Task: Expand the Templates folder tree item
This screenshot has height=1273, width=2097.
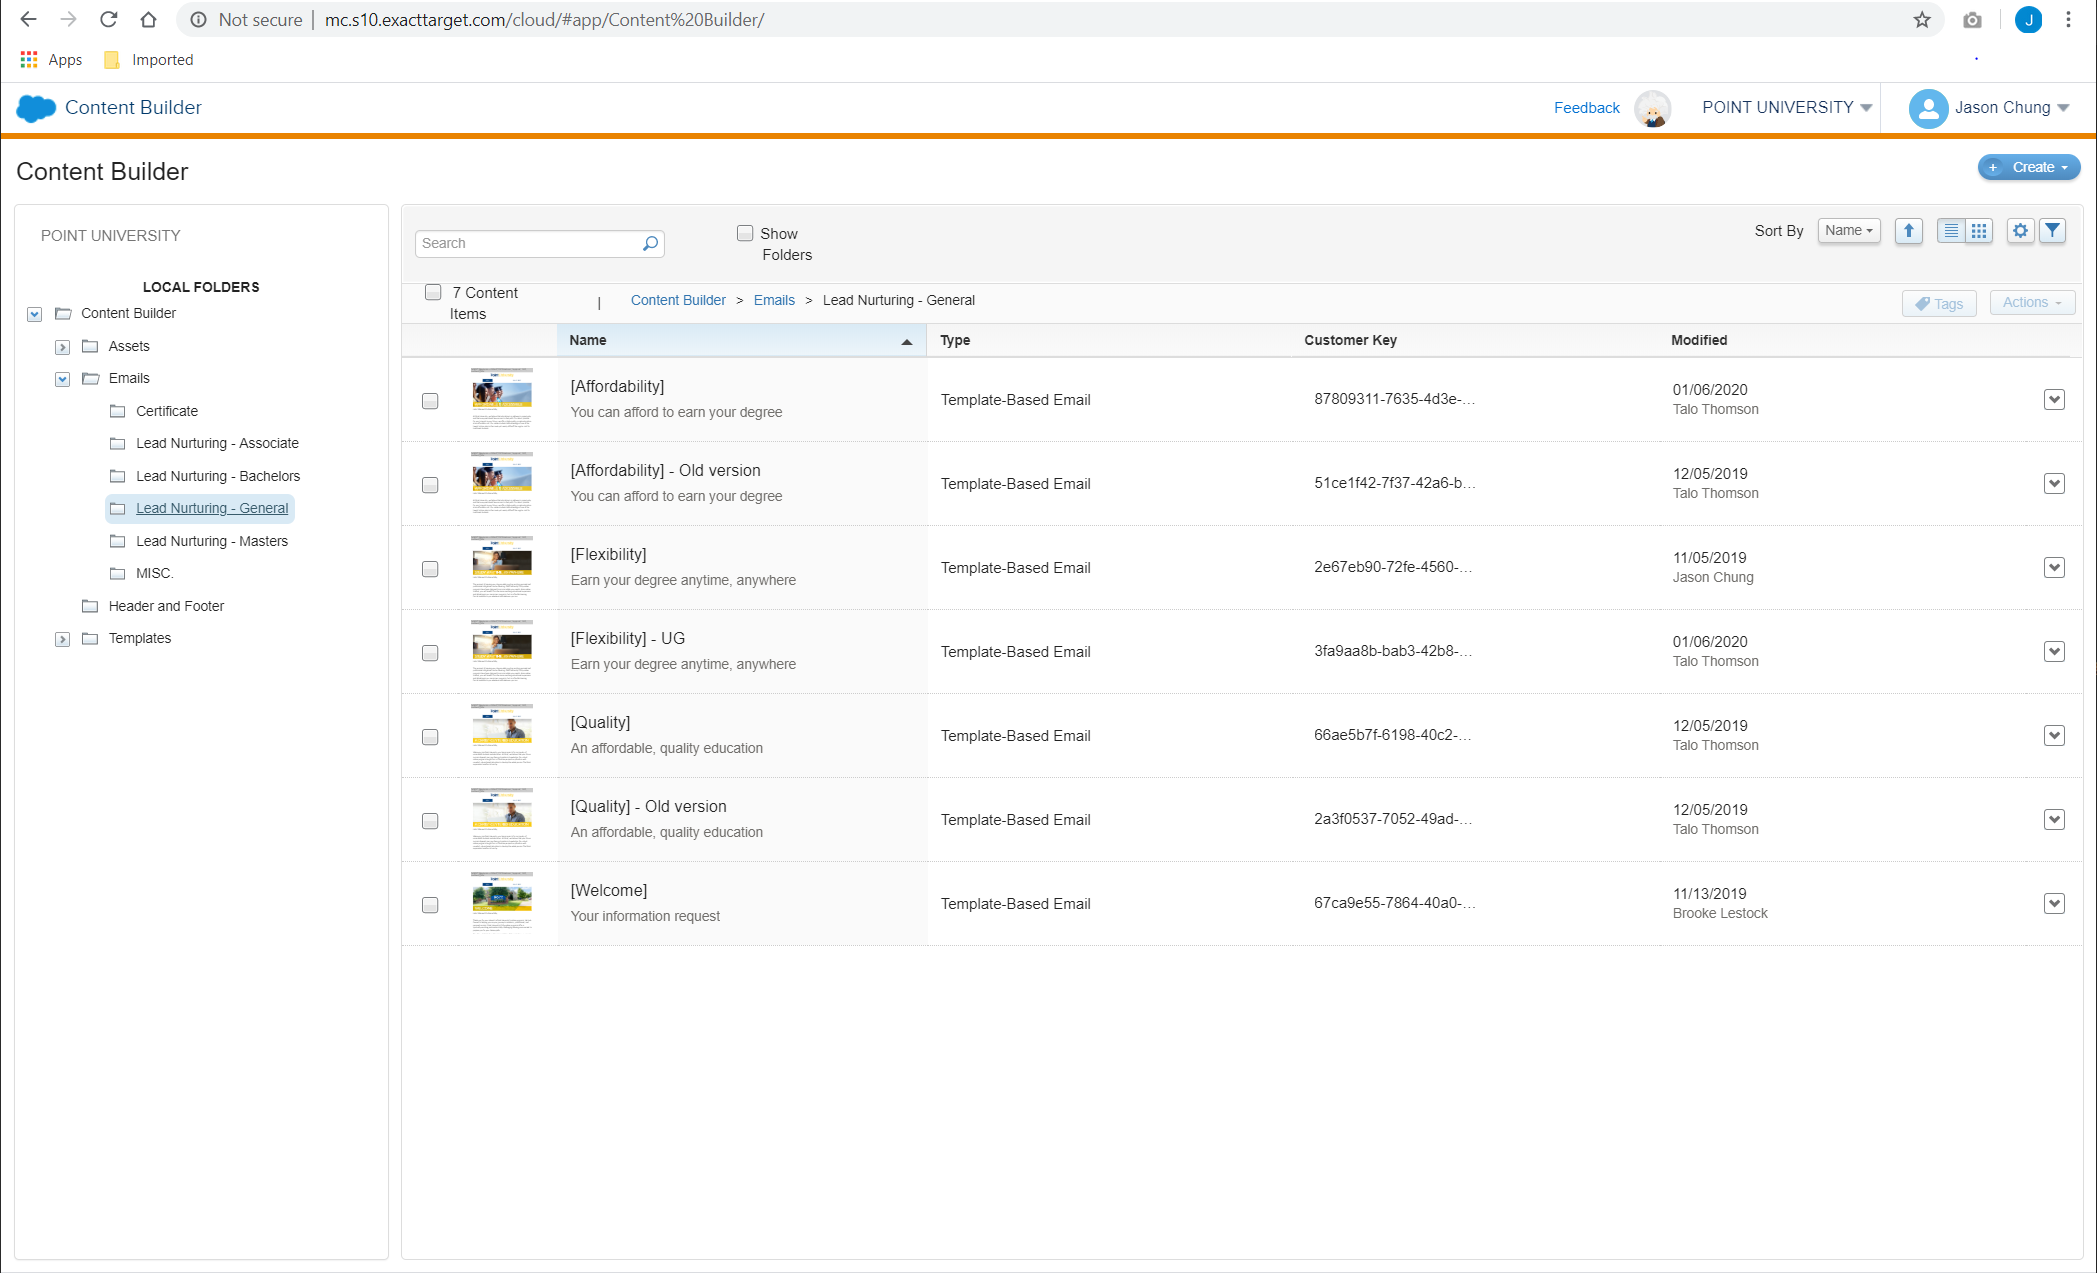Action: 62,639
